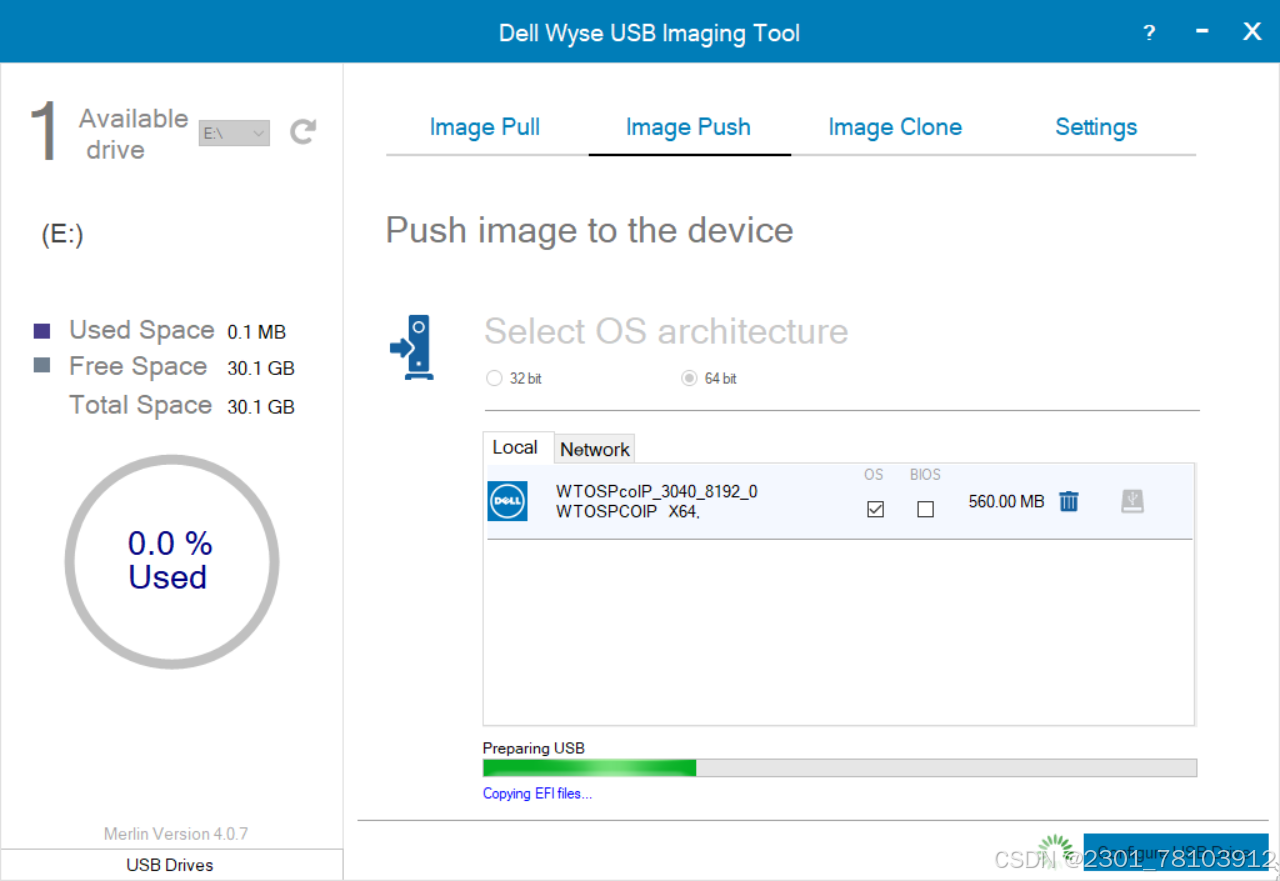Image resolution: width=1280 pixels, height=881 pixels.
Task: Click the refresh drives icon
Action: [x=303, y=131]
